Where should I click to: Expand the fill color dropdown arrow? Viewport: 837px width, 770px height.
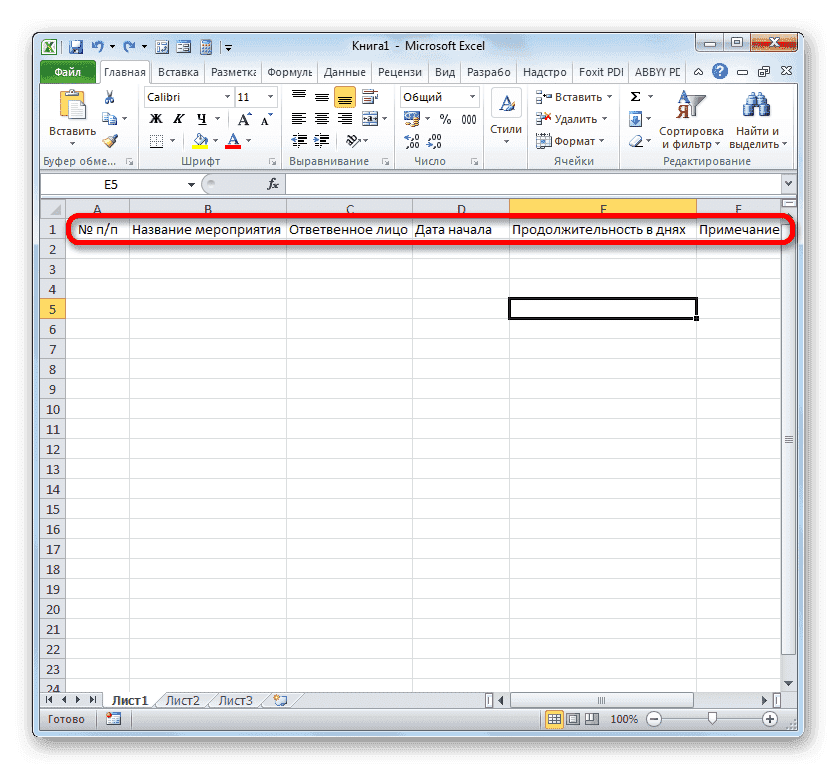click(x=214, y=141)
